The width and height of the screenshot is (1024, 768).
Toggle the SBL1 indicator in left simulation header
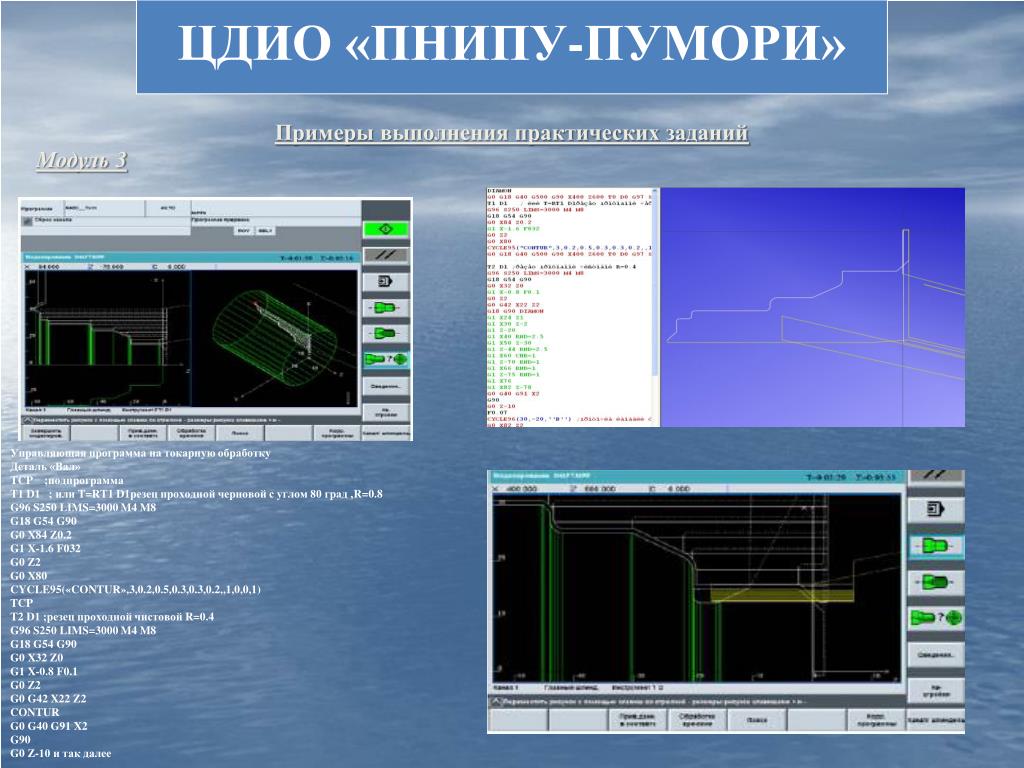point(264,231)
